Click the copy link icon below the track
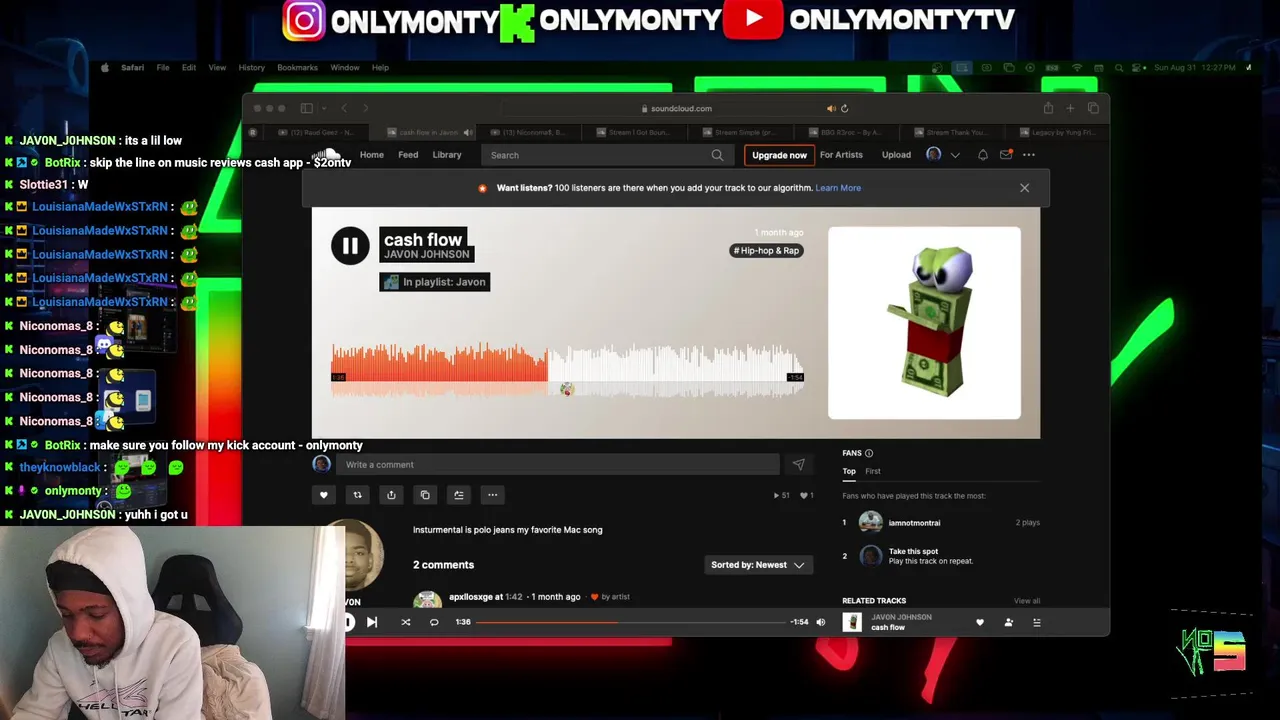The image size is (1280, 720). (425, 495)
